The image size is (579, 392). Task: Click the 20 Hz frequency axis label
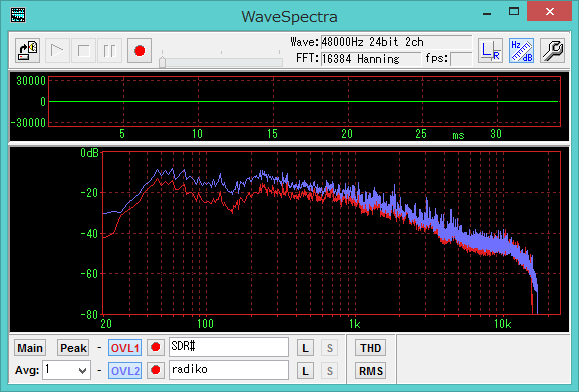pos(106,324)
